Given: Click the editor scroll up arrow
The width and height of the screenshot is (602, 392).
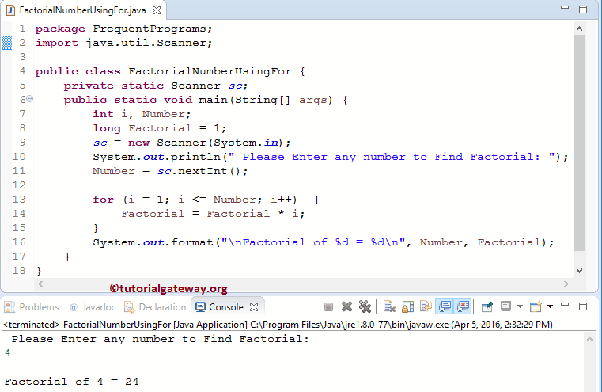Looking at the screenshot, I should (x=579, y=28).
